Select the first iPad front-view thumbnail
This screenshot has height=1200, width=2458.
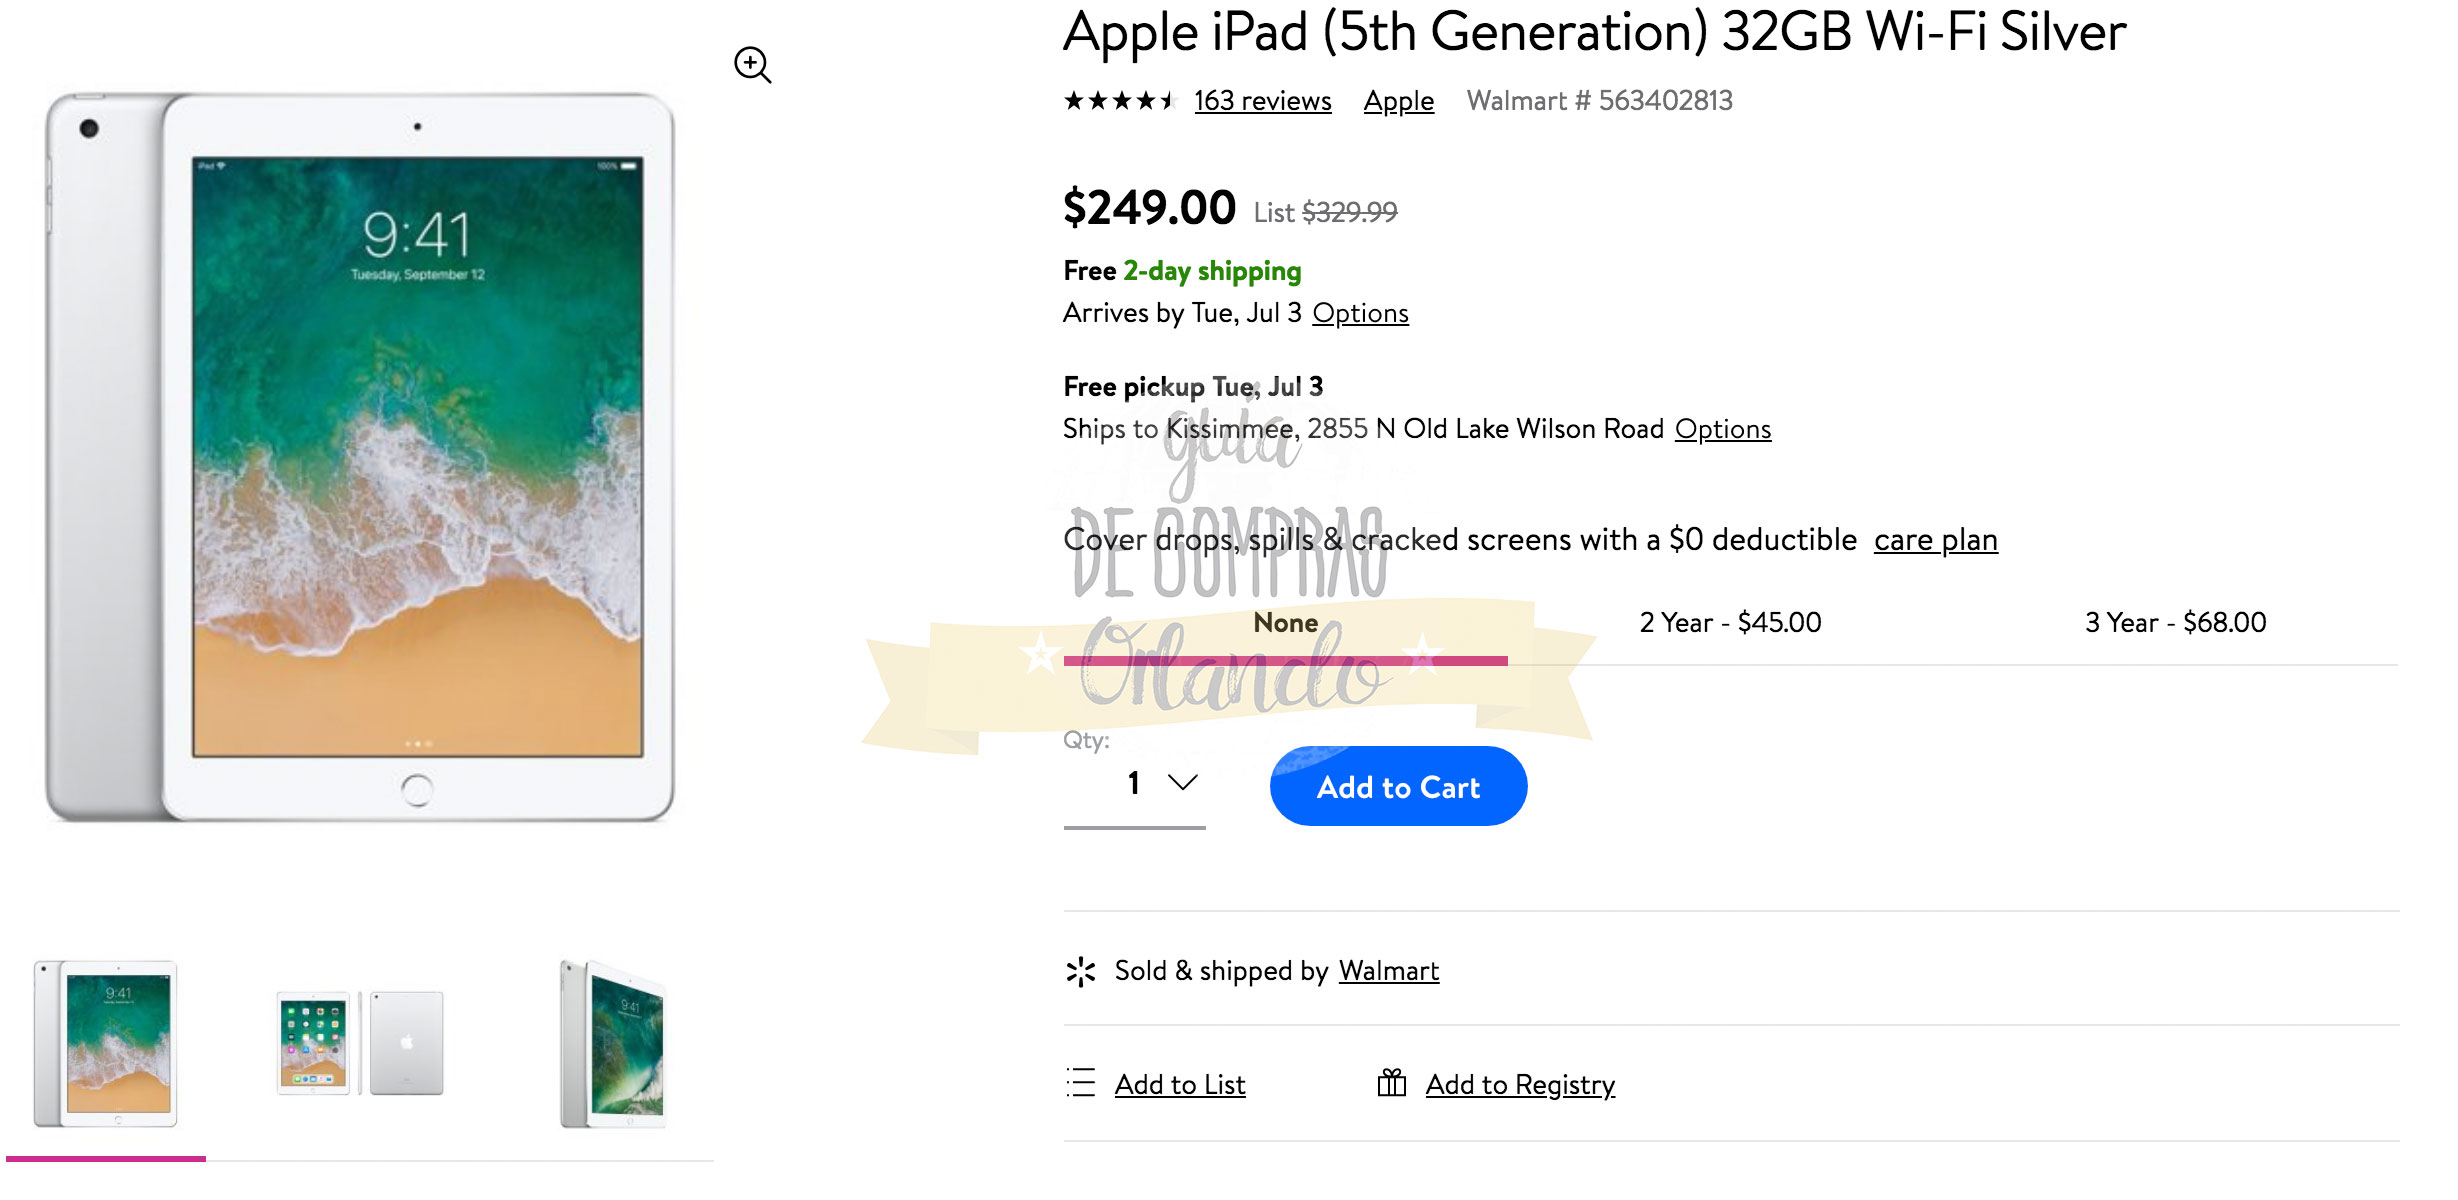[106, 1043]
